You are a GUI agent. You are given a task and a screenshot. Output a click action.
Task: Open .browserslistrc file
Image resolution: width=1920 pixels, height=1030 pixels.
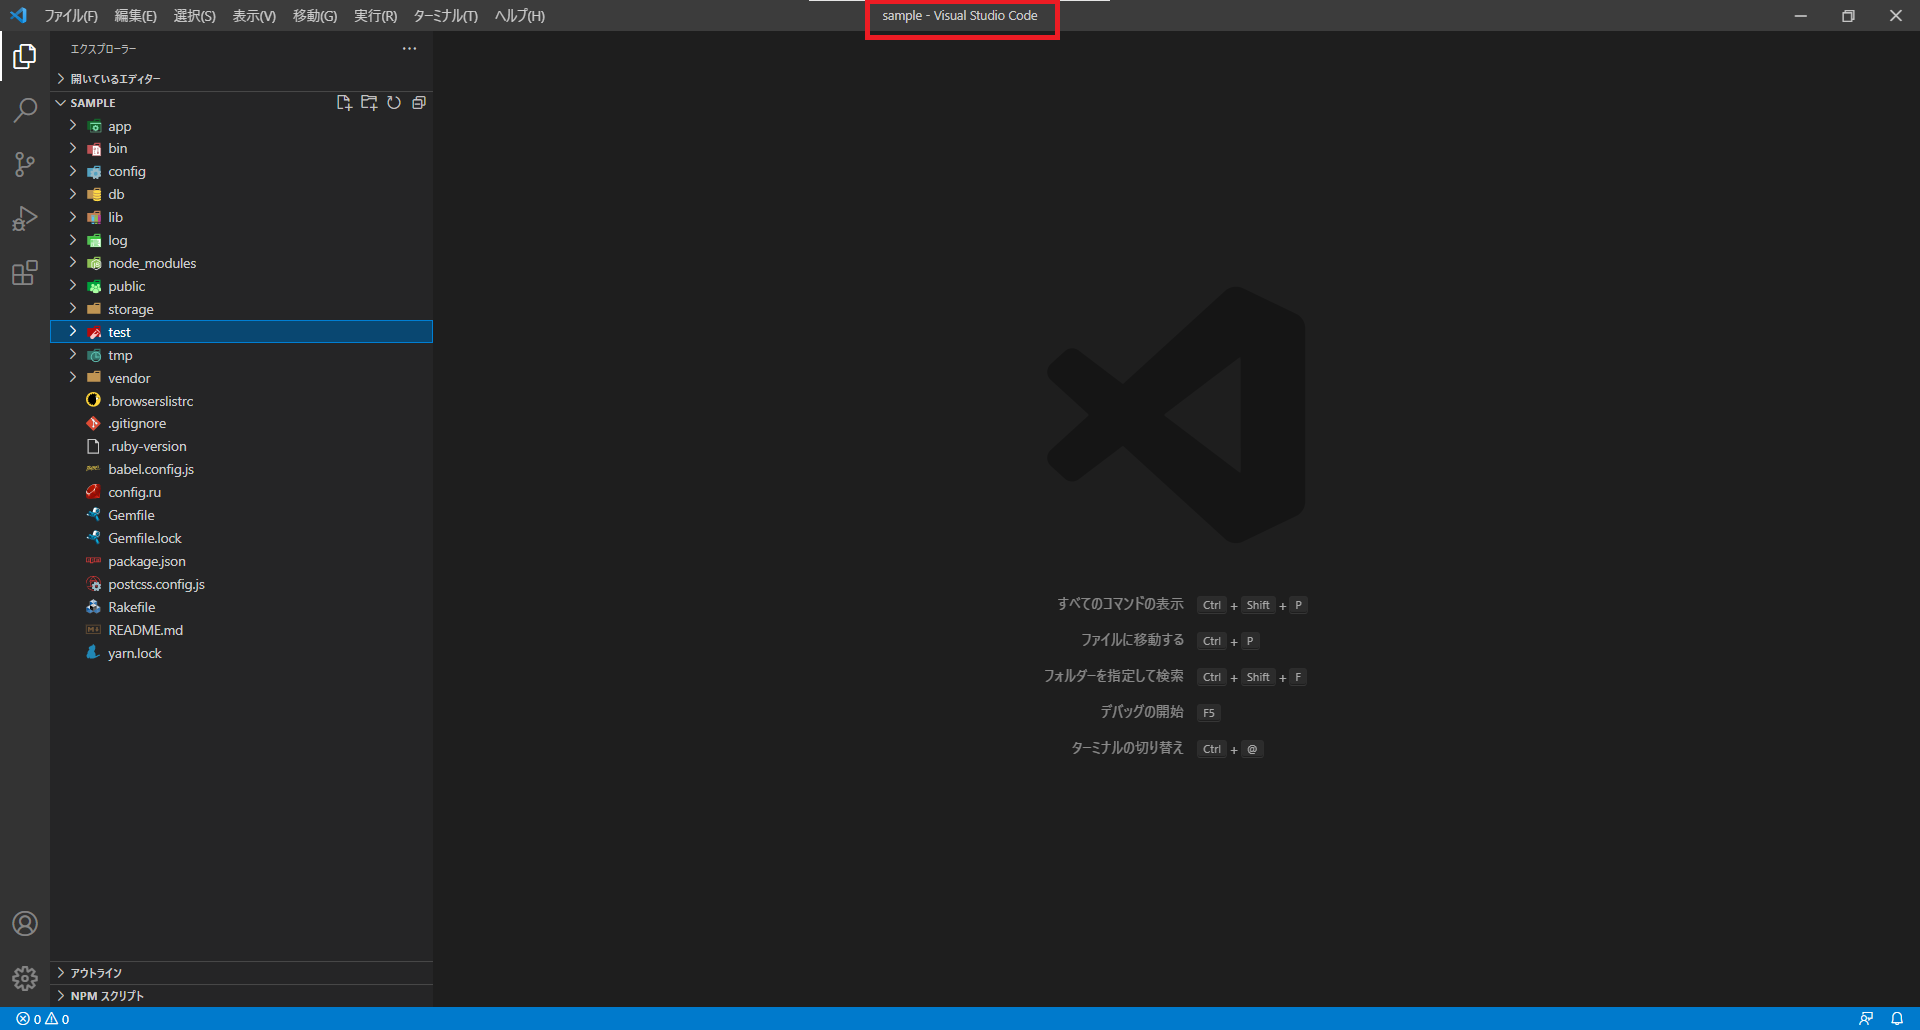[x=241, y=401]
